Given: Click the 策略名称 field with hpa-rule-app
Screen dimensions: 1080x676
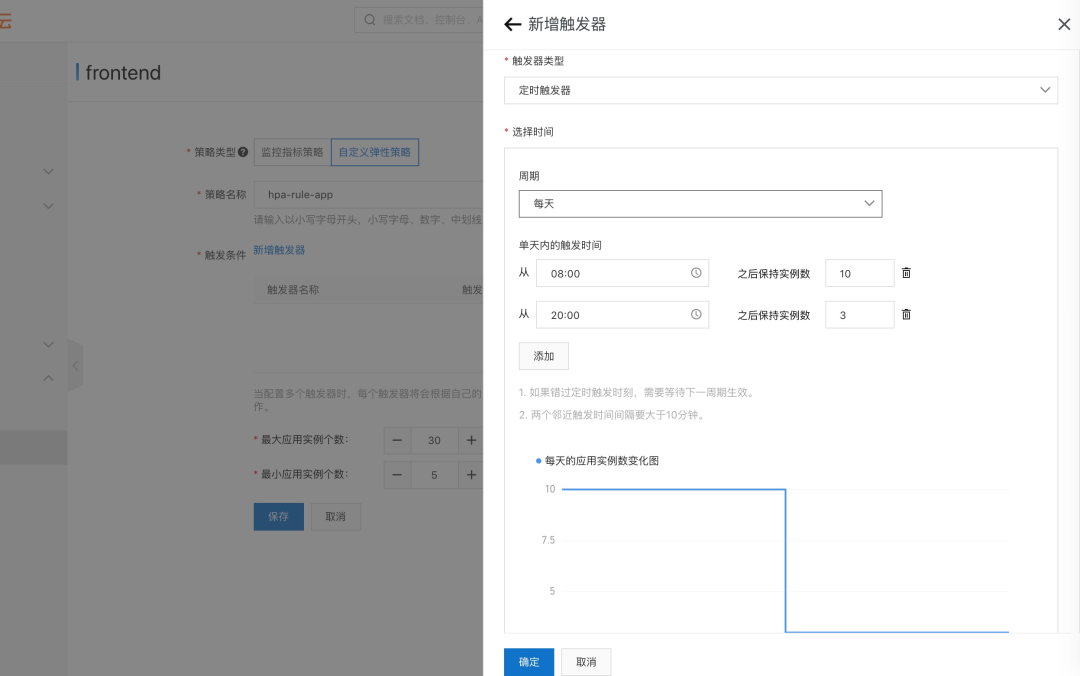Looking at the screenshot, I should (368, 195).
